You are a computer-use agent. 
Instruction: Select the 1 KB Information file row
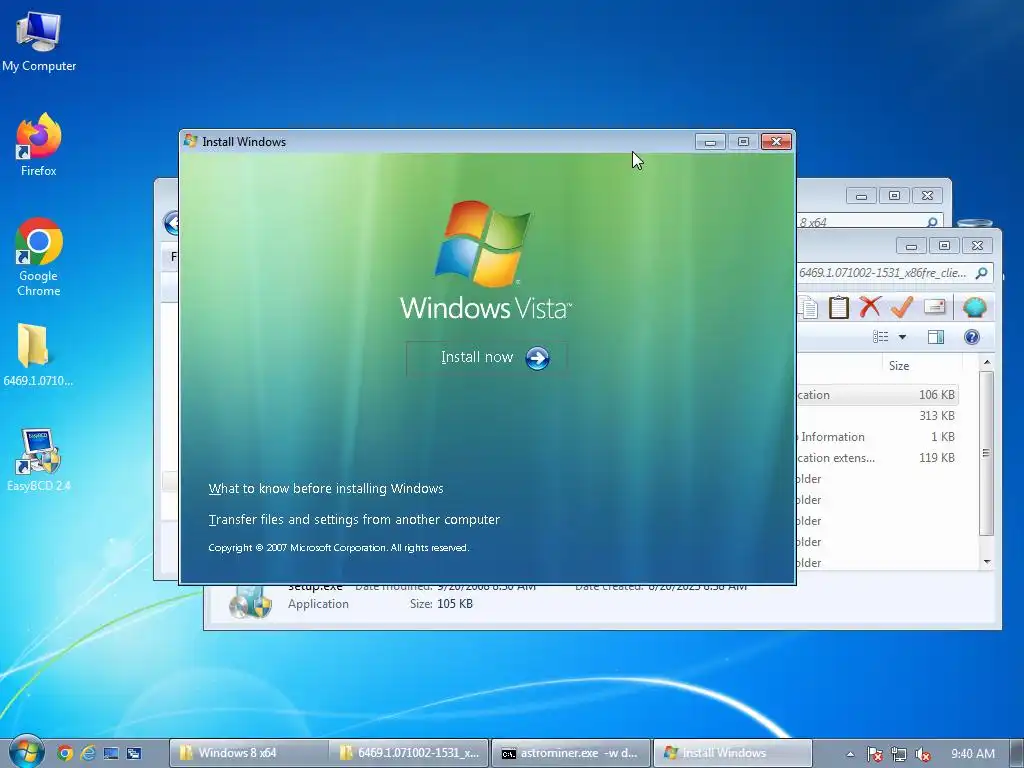(877, 437)
